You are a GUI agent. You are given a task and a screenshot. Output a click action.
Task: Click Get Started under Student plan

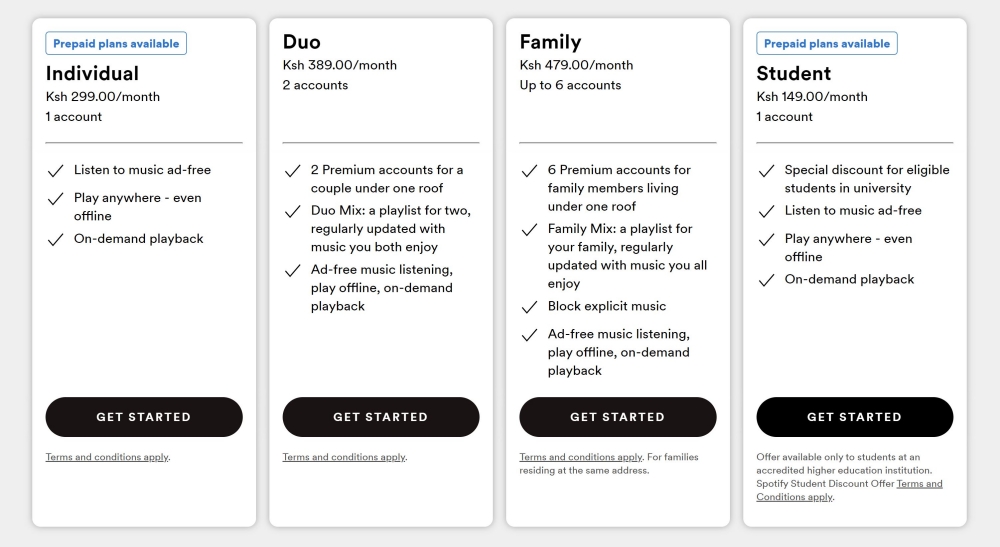[855, 417]
